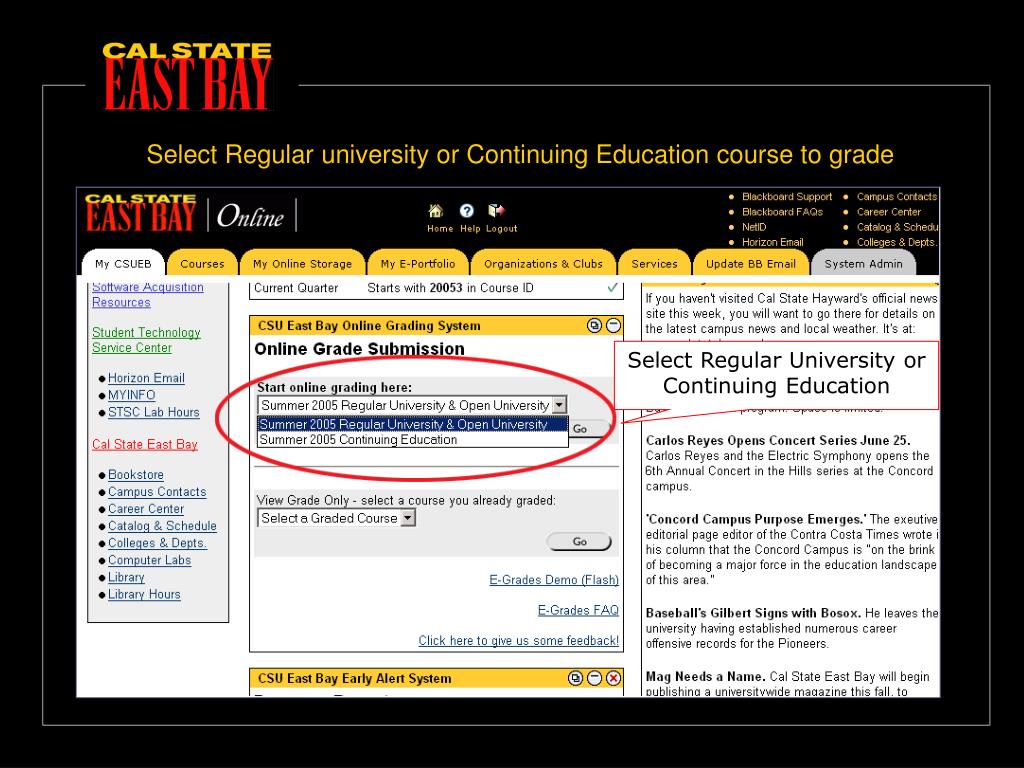Open Blackboard FAQs in the header

tap(782, 212)
